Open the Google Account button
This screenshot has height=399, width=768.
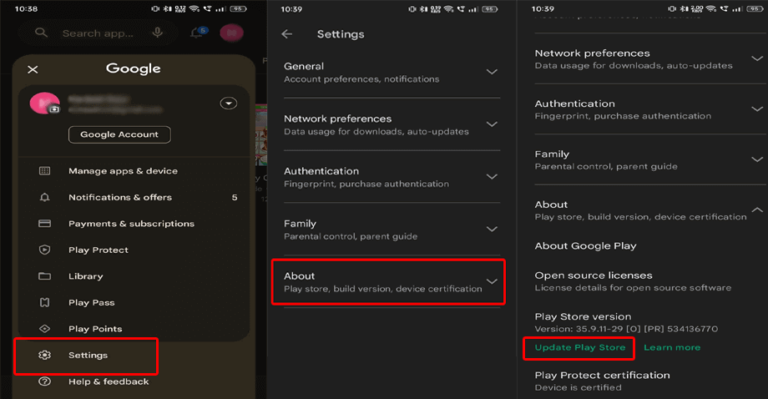tap(120, 135)
